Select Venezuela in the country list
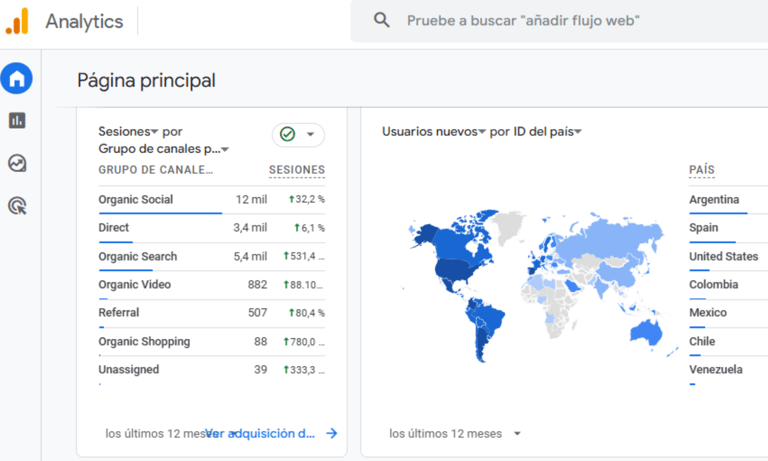 coord(716,369)
